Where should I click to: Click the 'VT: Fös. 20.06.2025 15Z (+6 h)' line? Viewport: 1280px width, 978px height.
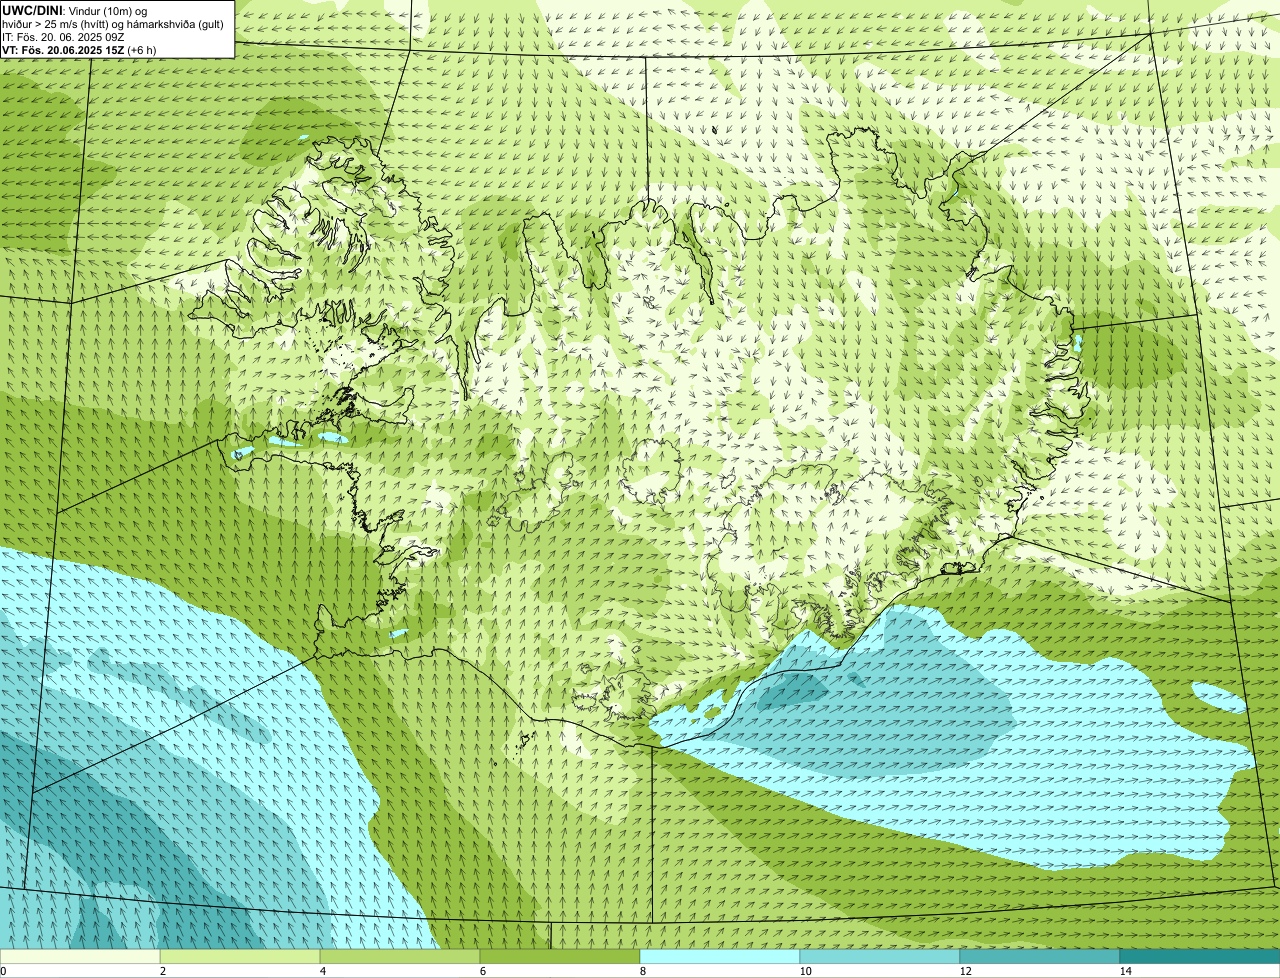(x=80, y=49)
